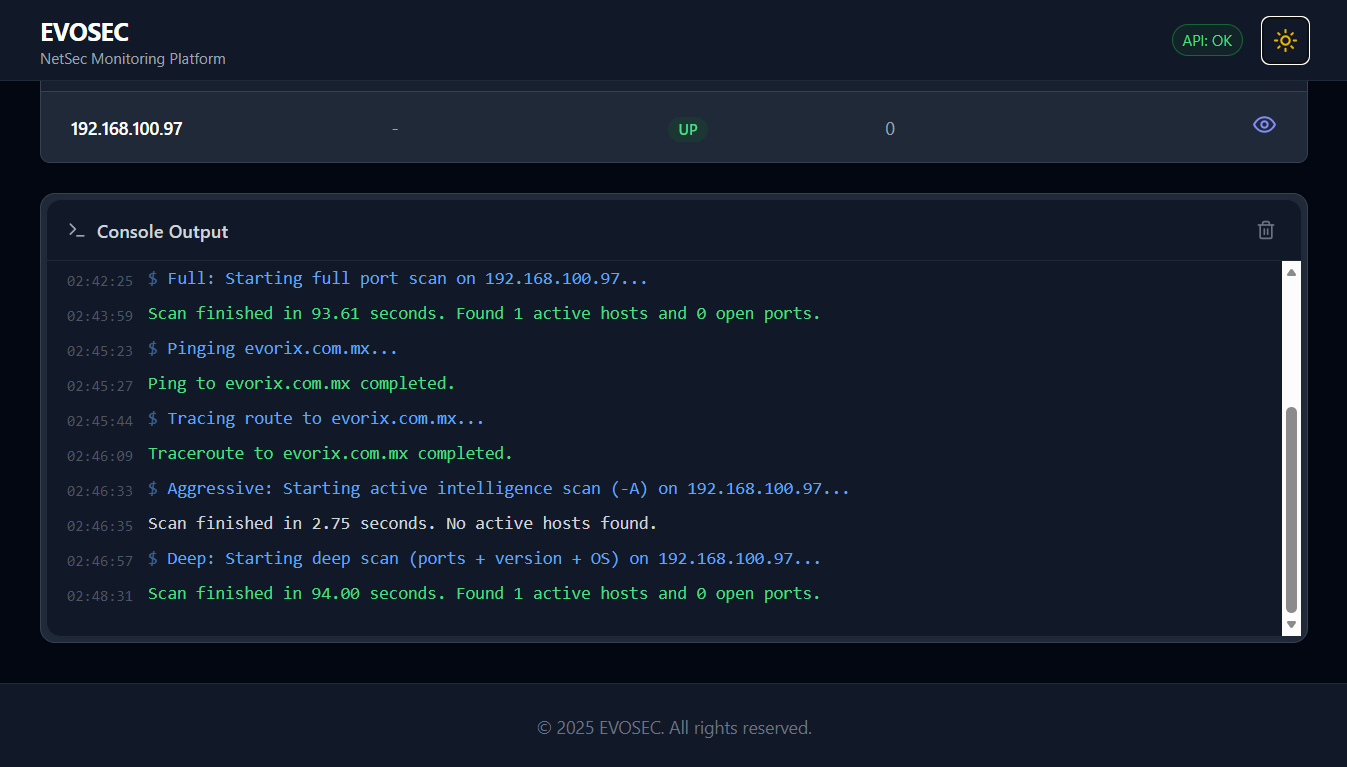
Task: Select the 'No active hosts found' result line
Action: [x=402, y=524]
